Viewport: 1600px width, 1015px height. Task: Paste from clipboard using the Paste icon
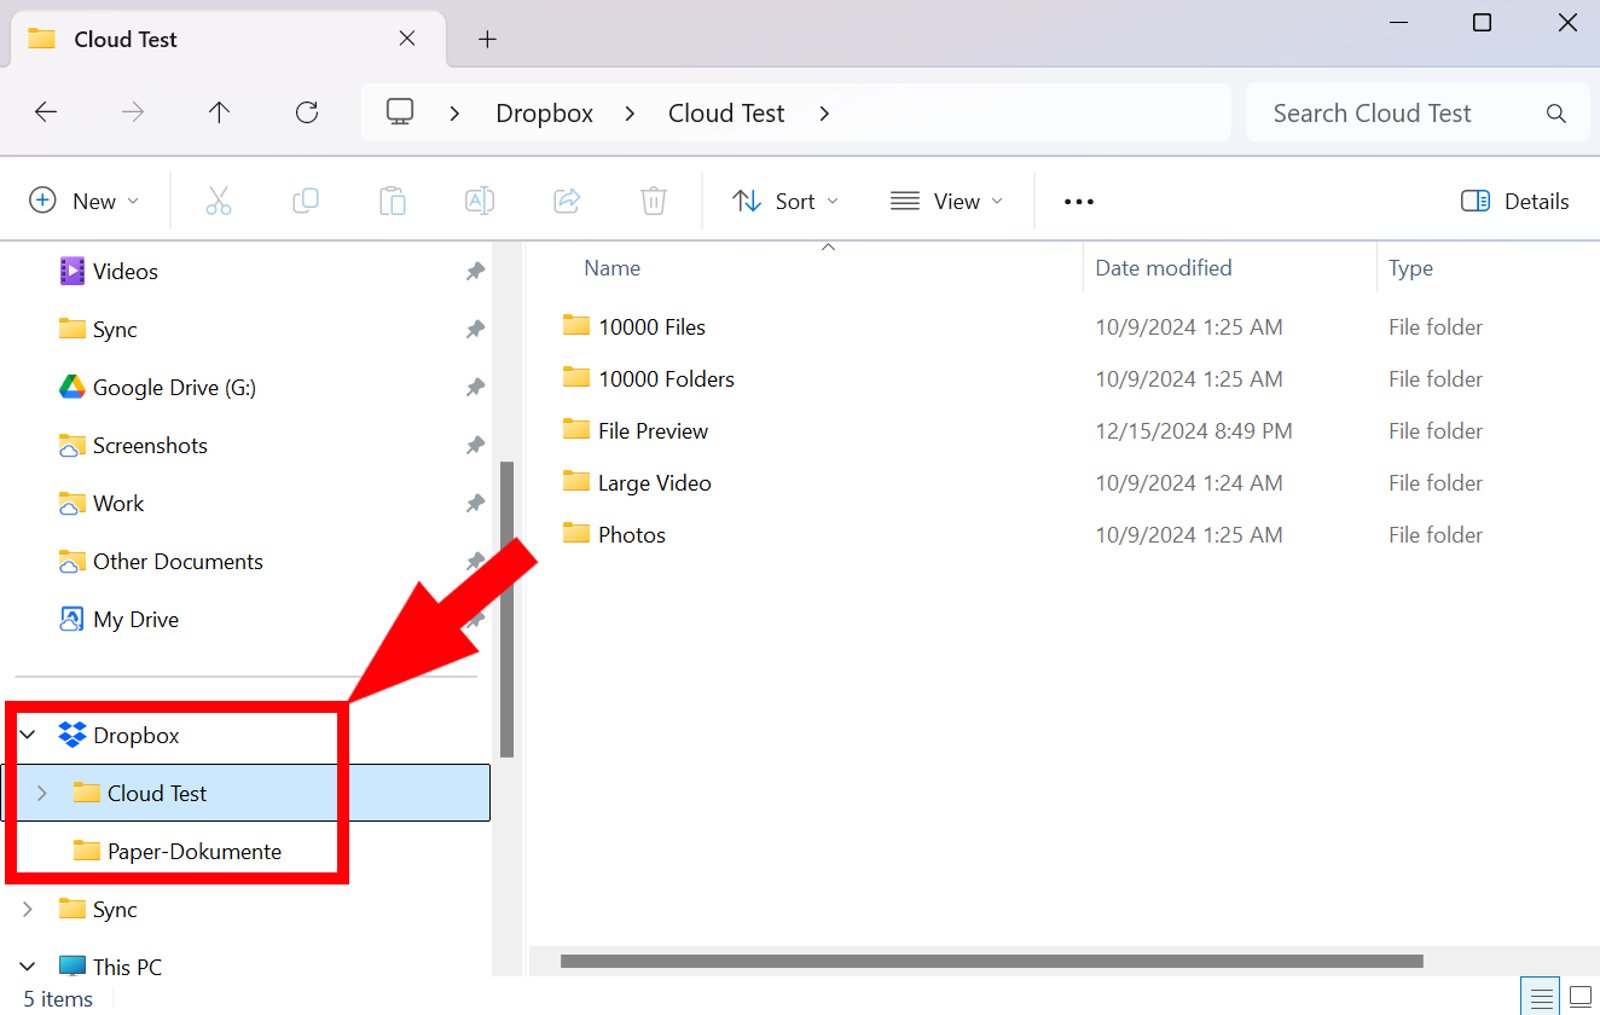[x=392, y=200]
